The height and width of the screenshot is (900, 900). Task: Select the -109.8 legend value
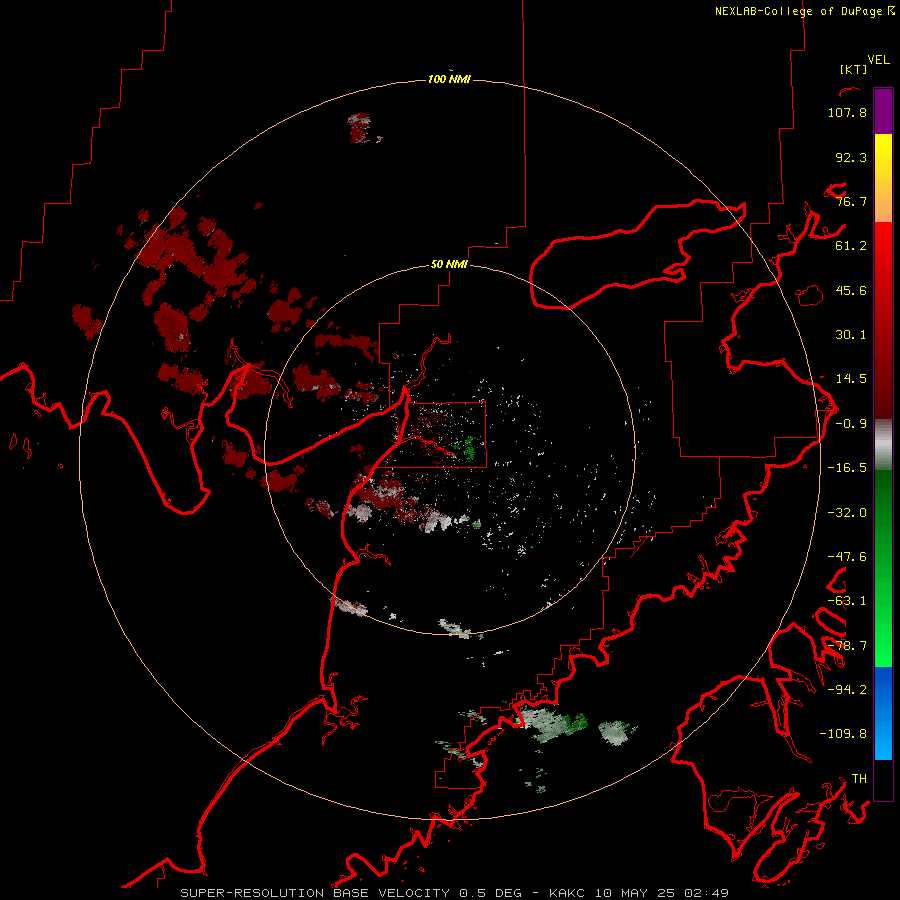coord(843,734)
